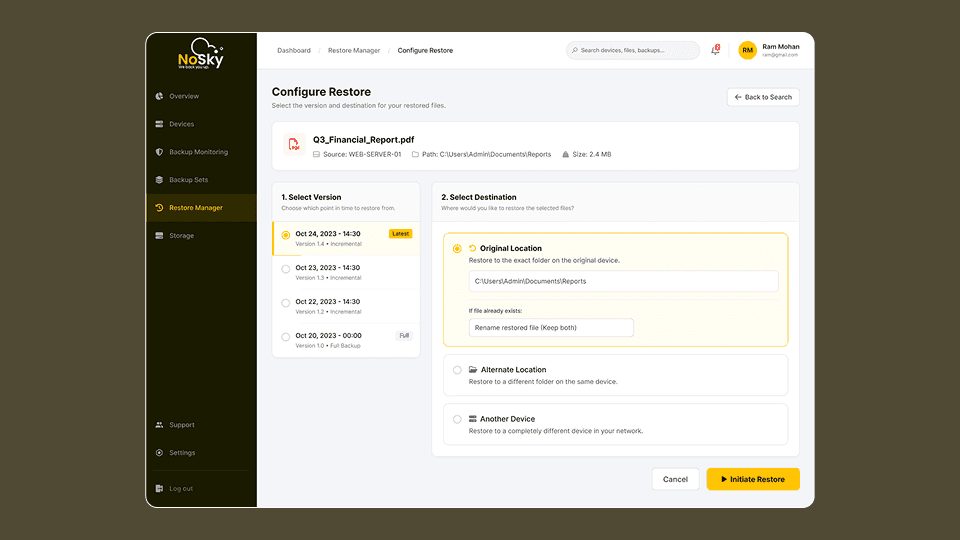This screenshot has height=540, width=960.
Task: Open Overview from the sidebar
Action: tap(183, 96)
